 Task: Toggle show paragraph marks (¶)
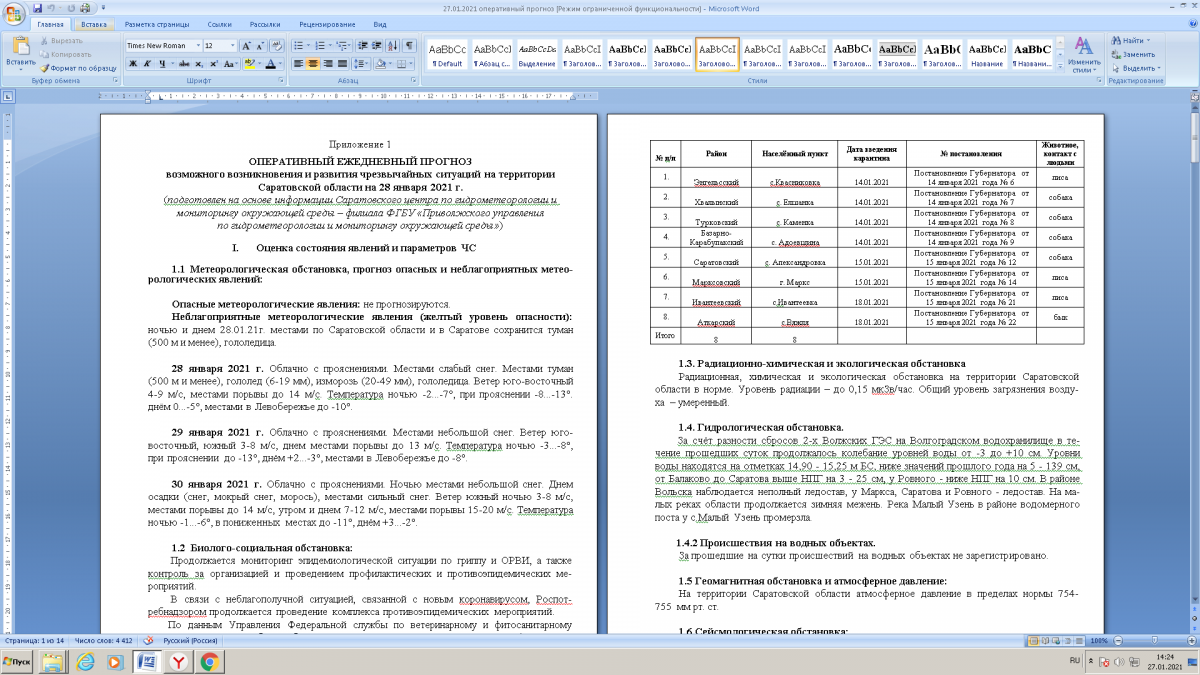point(410,46)
